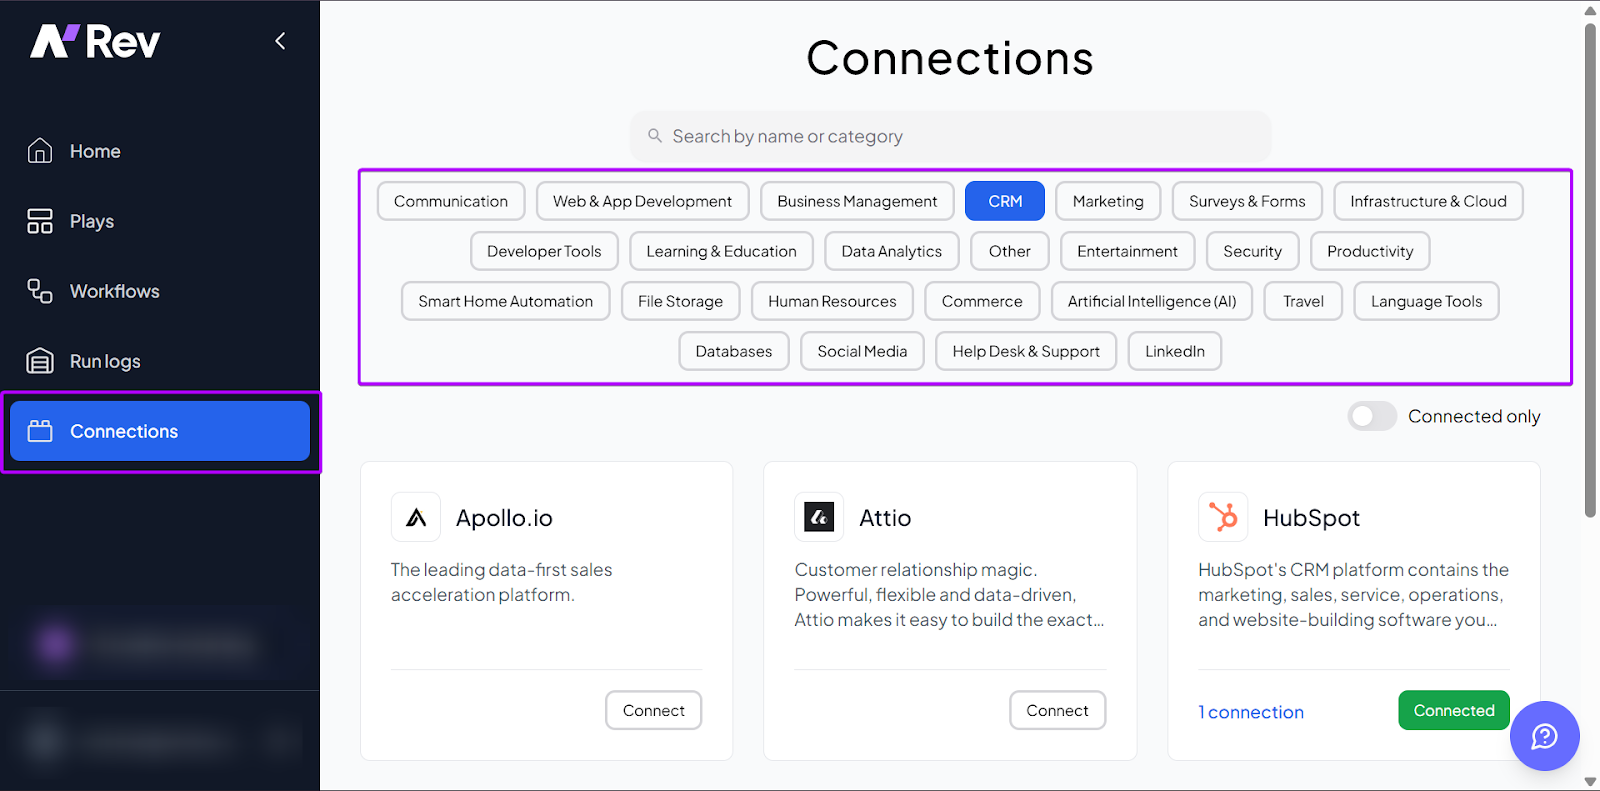The width and height of the screenshot is (1600, 791).
Task: Select the Security filter
Action: pyautogui.click(x=1252, y=251)
